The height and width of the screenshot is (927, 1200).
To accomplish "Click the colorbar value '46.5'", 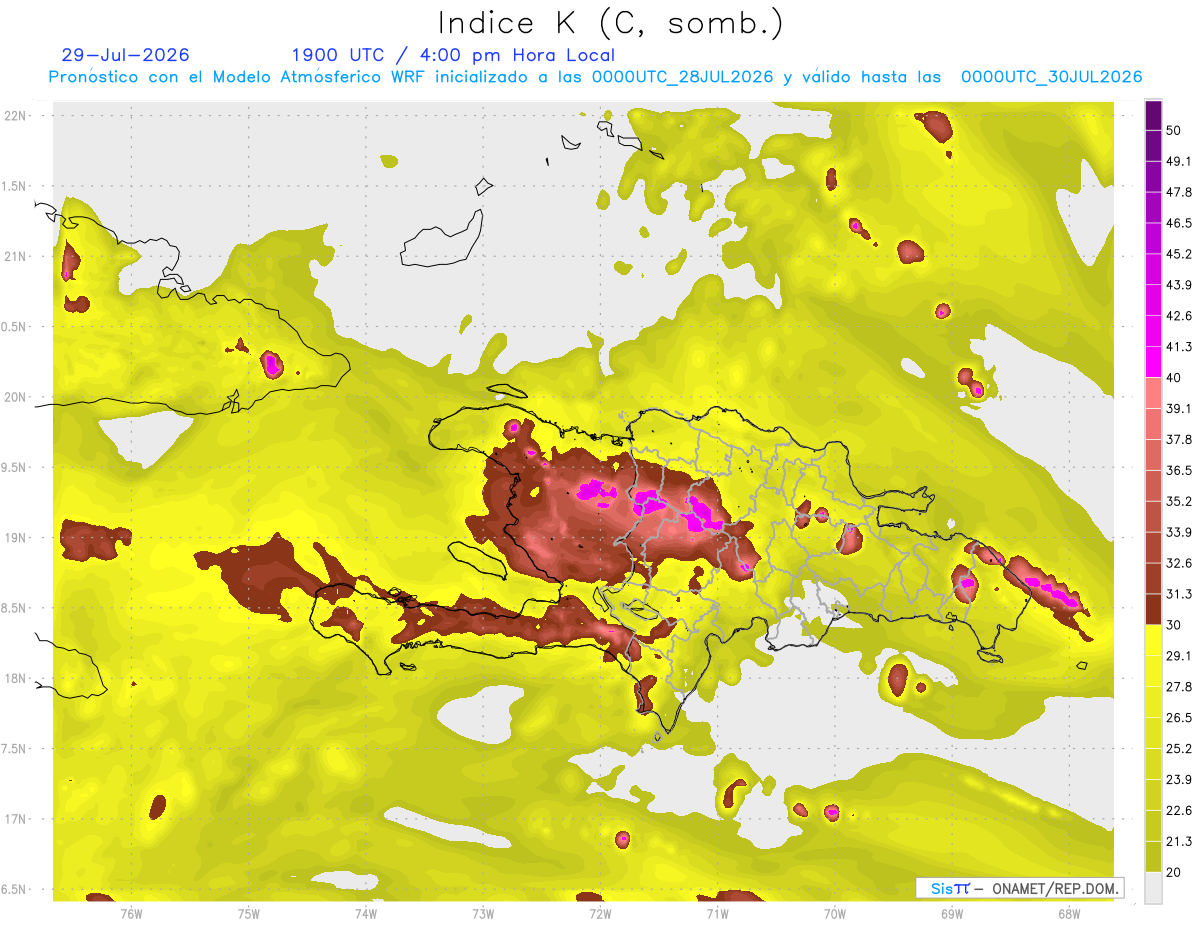I will click(1178, 223).
